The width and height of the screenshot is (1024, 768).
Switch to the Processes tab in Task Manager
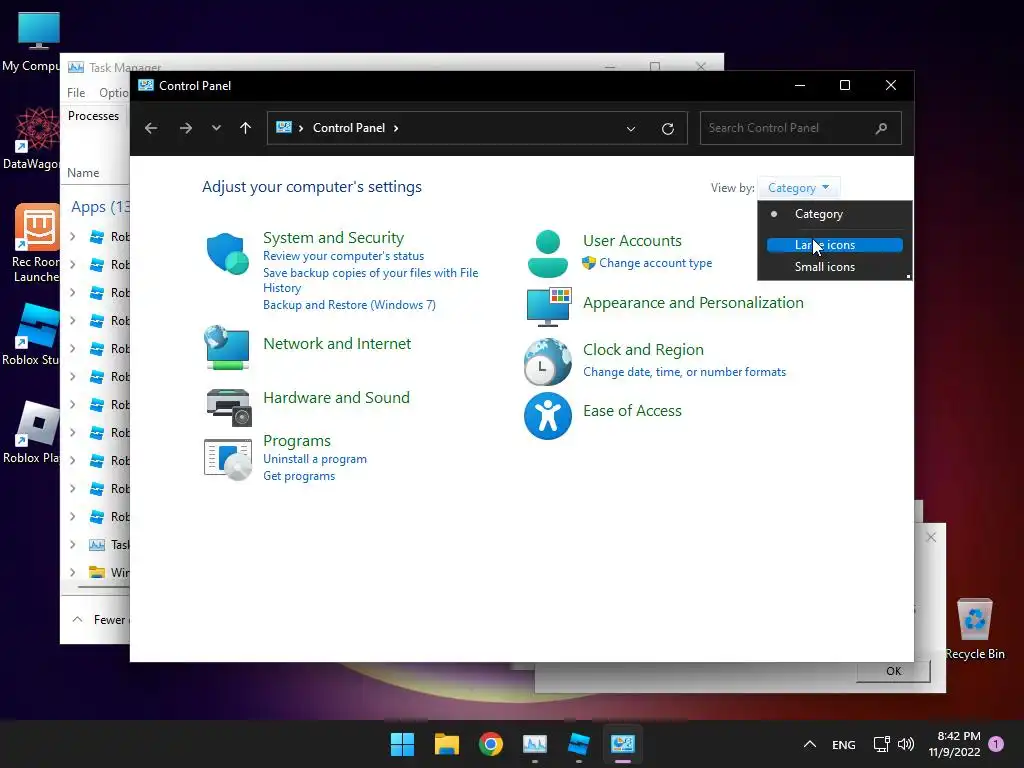[x=93, y=116]
